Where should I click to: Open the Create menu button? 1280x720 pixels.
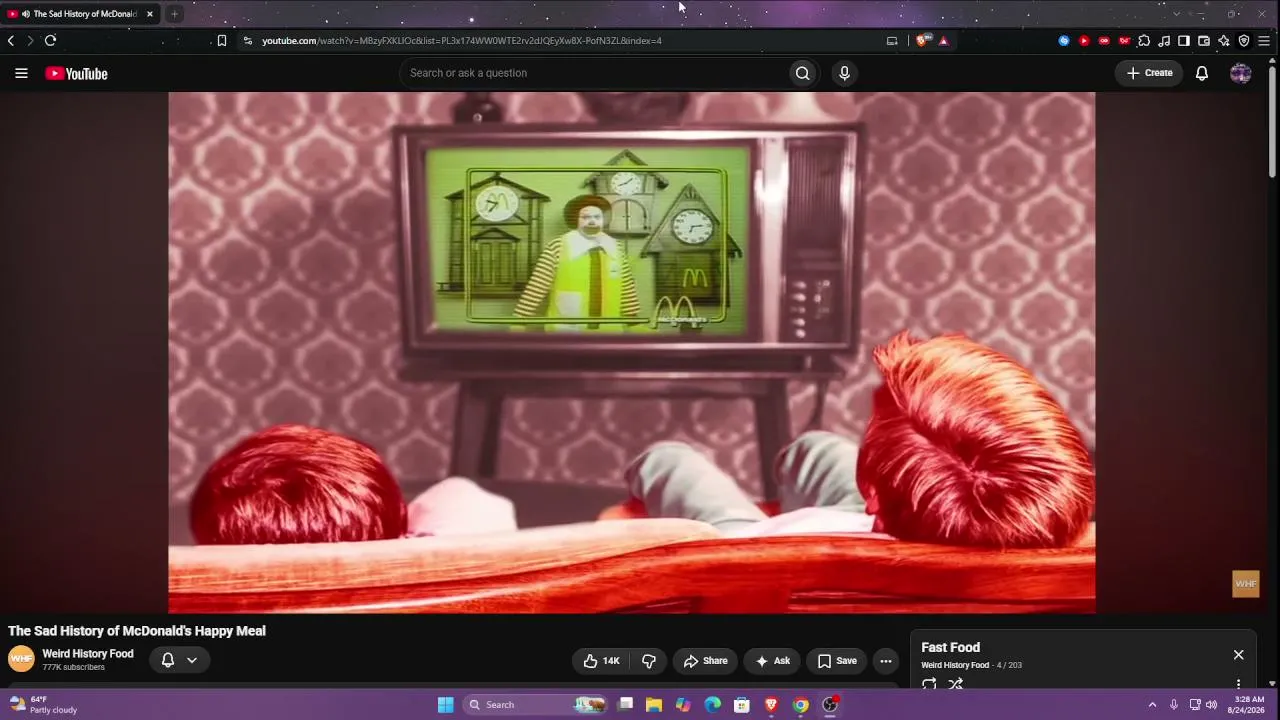[x=1150, y=73]
